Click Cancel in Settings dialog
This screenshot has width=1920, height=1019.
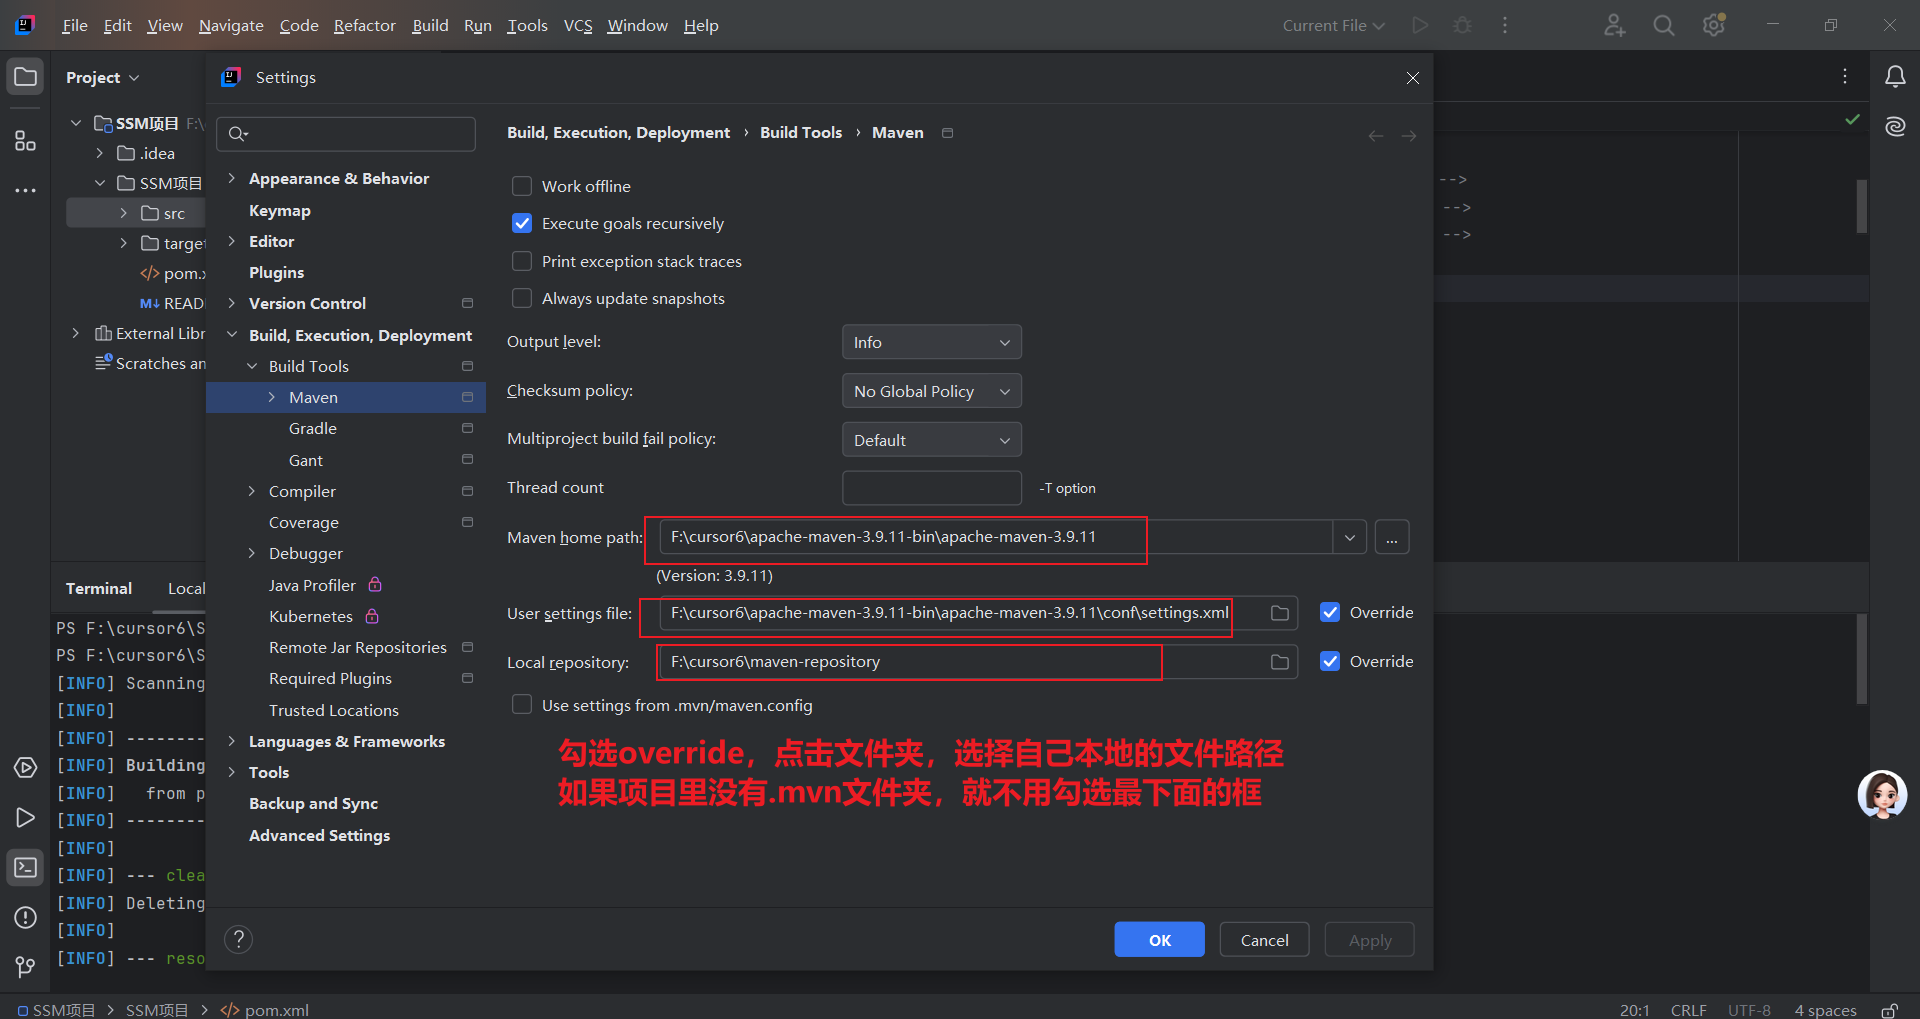(1265, 940)
